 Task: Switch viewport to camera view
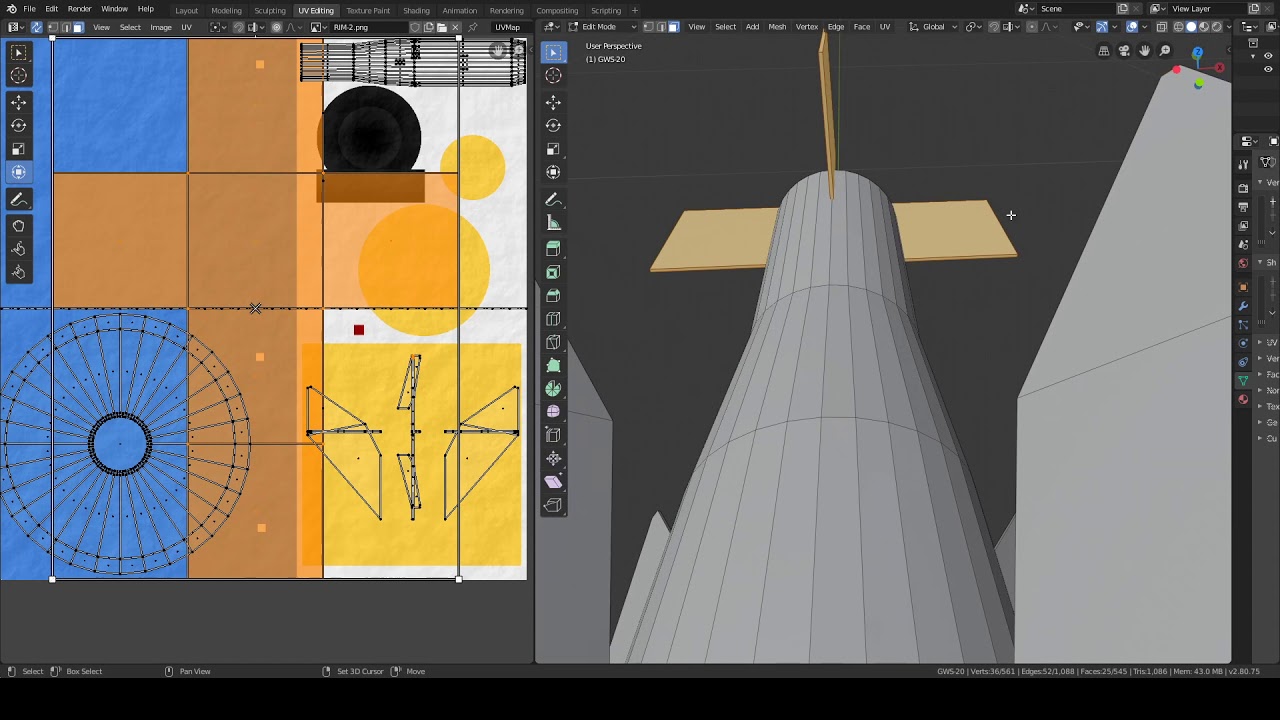1124,51
